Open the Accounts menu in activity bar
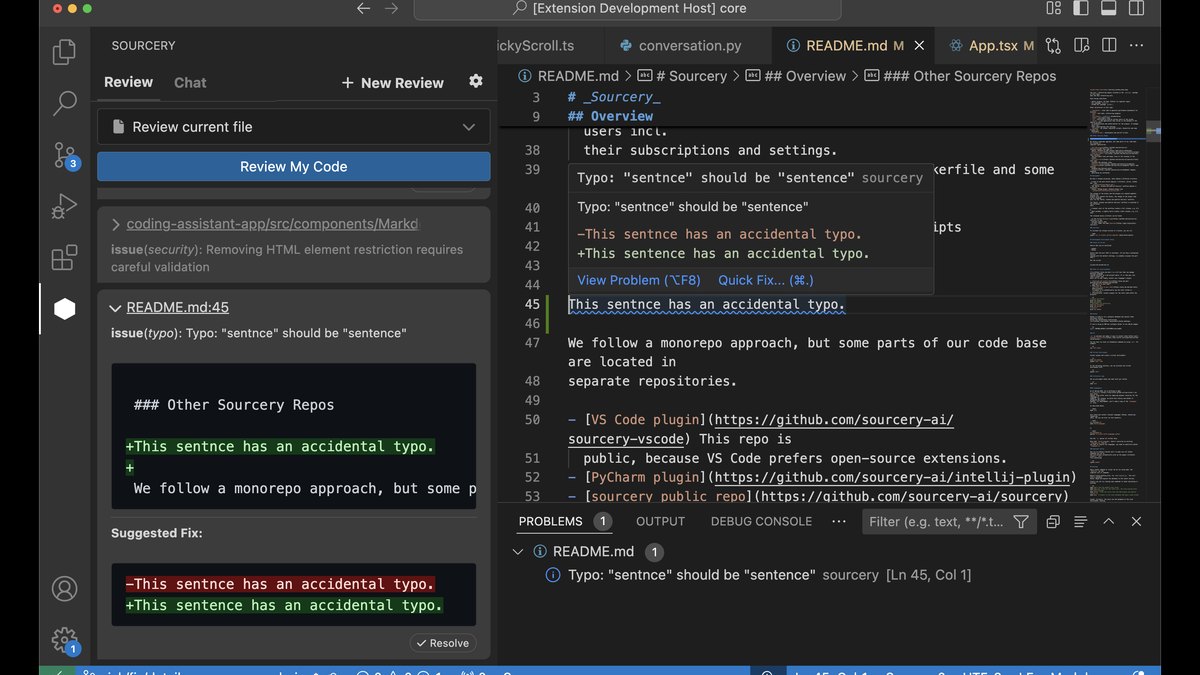This screenshot has width=1200, height=675. click(x=65, y=588)
